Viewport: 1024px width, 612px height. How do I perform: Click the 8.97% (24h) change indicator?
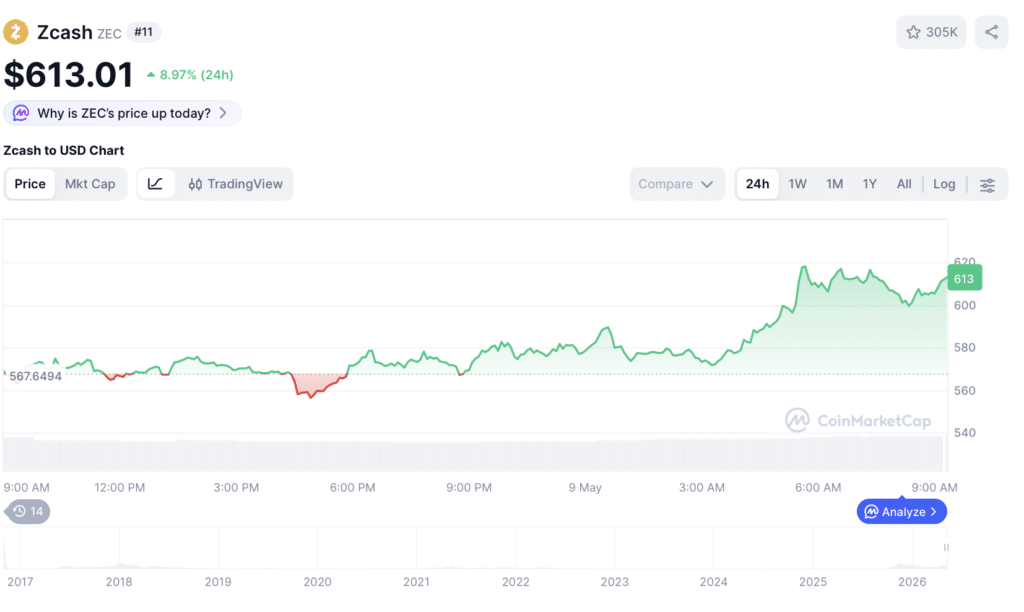(x=190, y=75)
